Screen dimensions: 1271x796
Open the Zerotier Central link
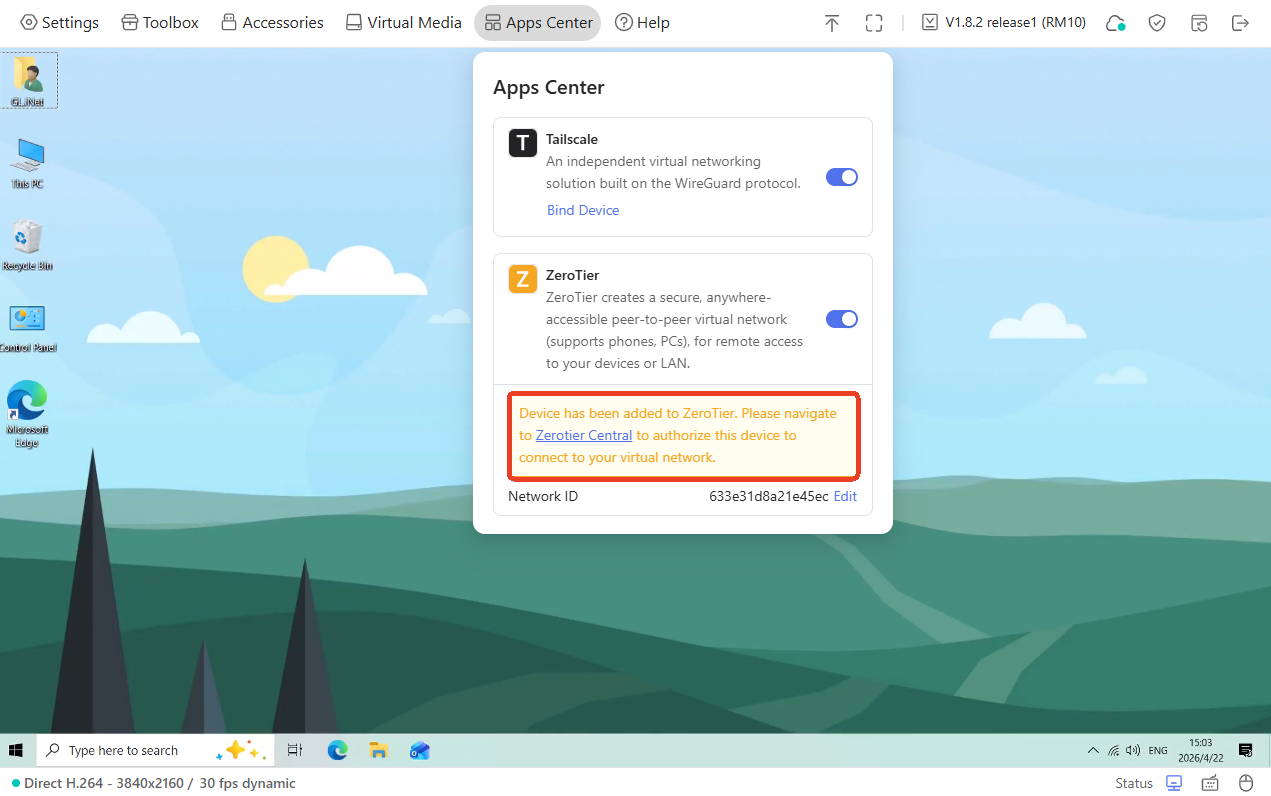pyautogui.click(x=584, y=435)
